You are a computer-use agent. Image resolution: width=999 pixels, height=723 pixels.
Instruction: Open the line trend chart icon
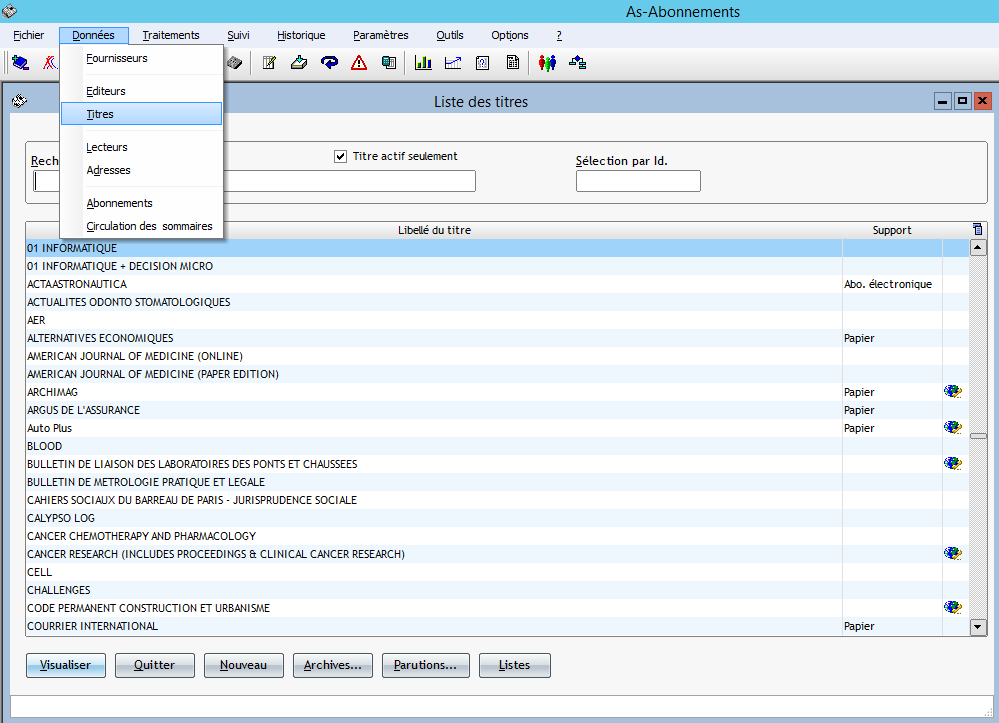[x=453, y=62]
